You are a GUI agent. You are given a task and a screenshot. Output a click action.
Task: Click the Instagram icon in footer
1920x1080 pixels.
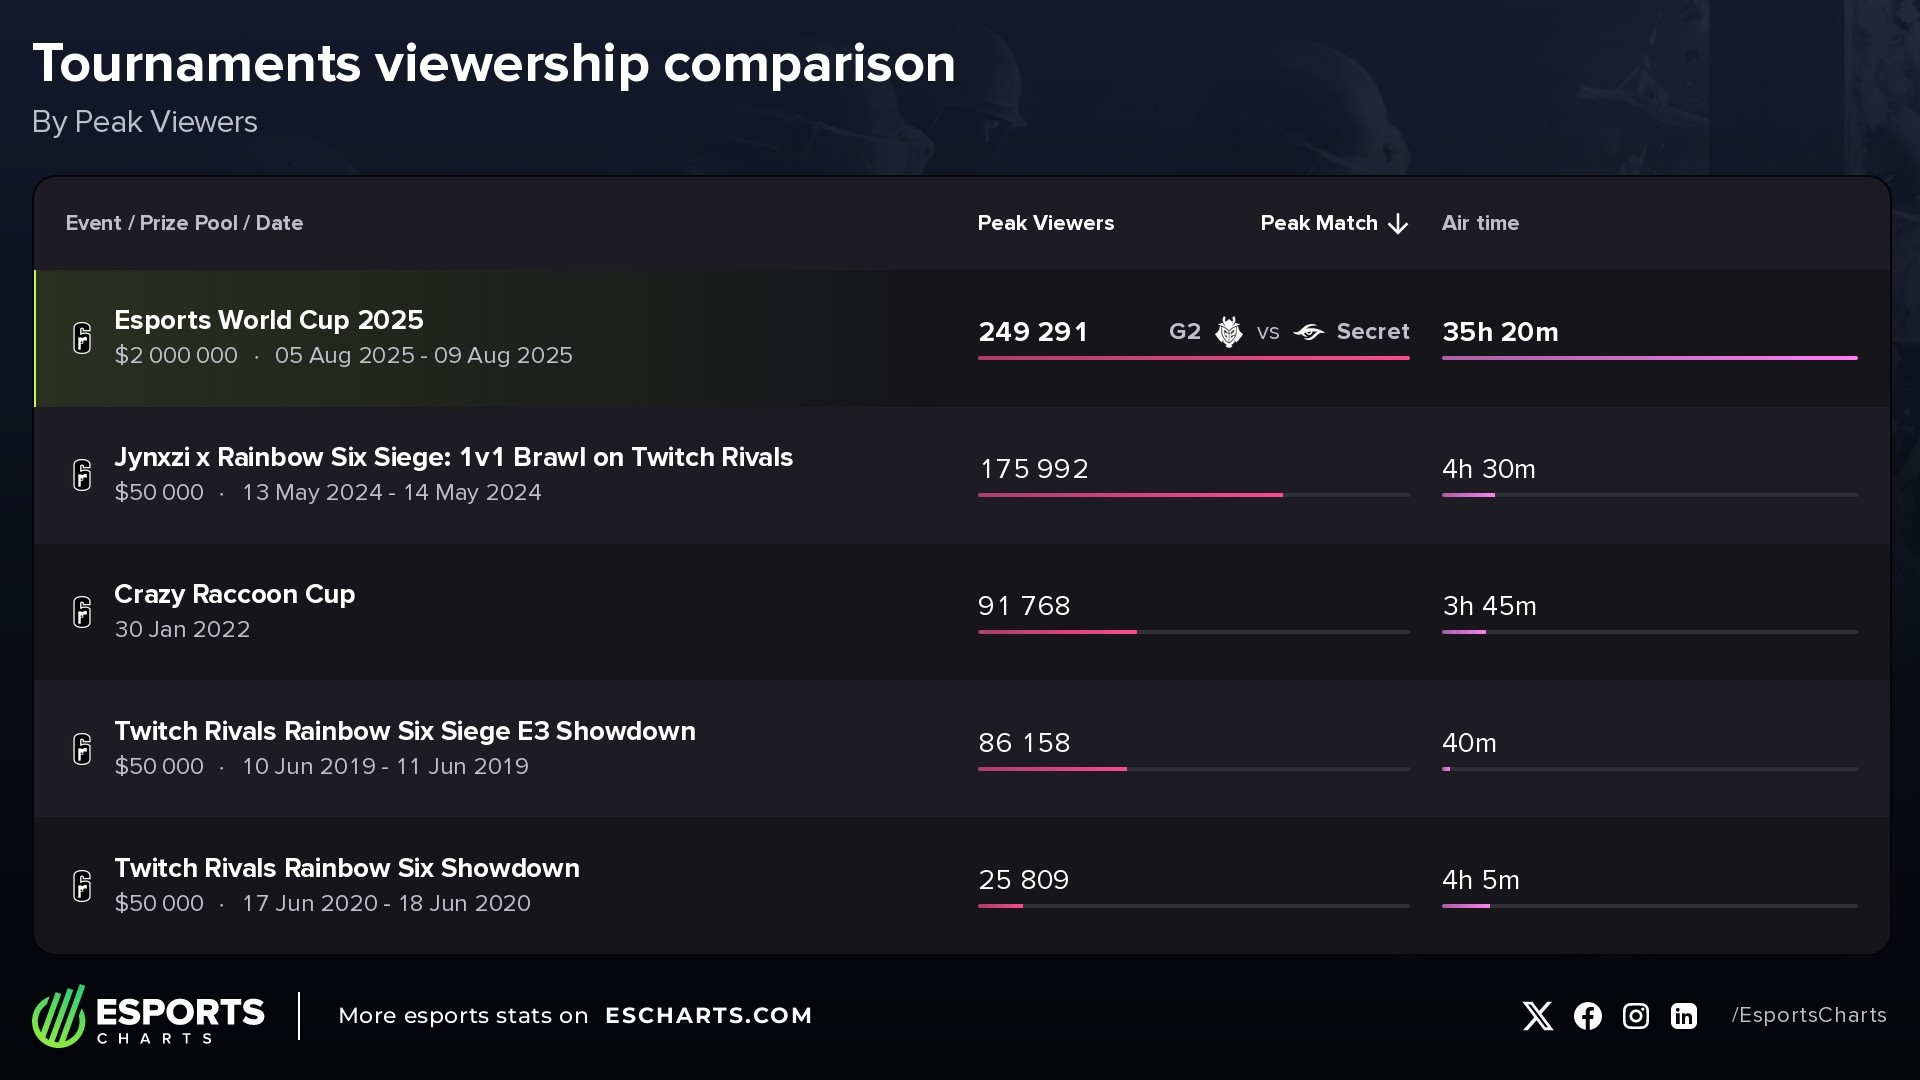(1636, 1016)
